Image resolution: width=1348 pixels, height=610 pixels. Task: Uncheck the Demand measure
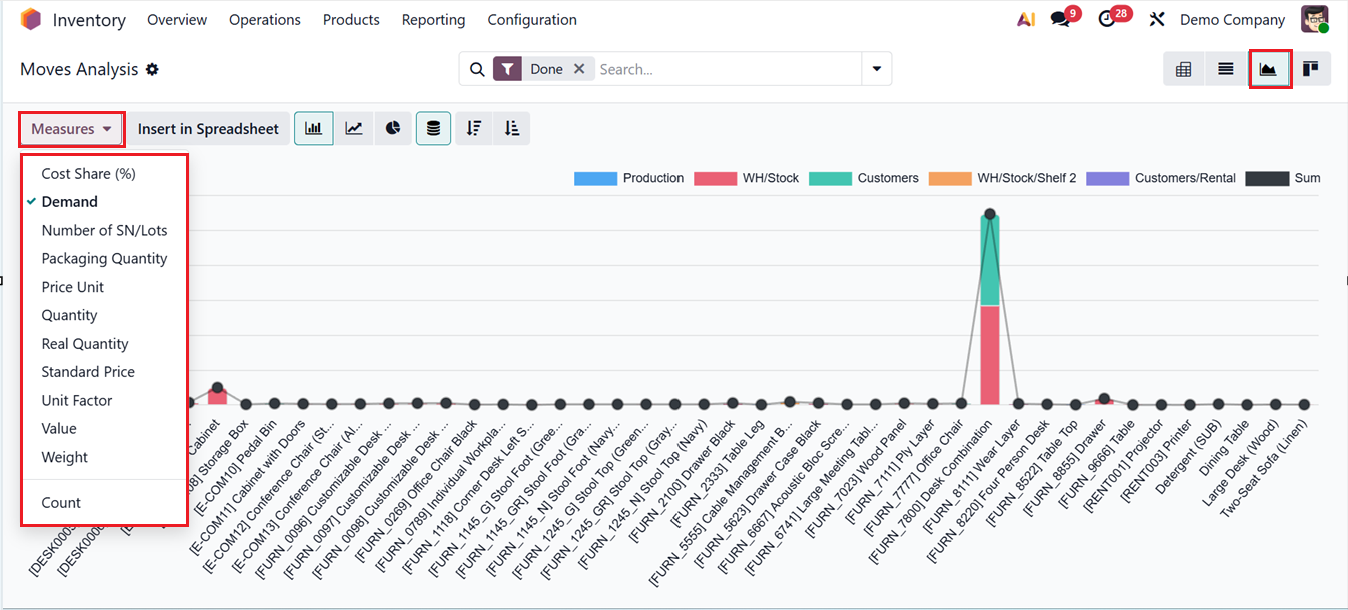coord(70,201)
